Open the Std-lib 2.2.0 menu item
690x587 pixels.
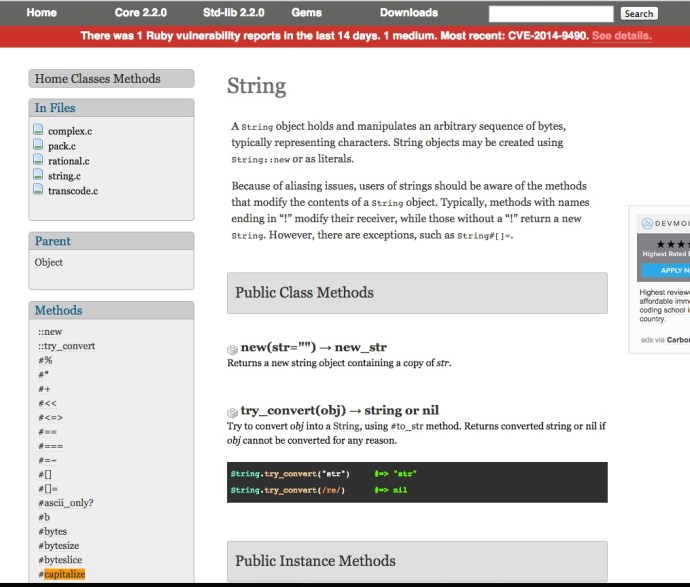click(x=233, y=13)
